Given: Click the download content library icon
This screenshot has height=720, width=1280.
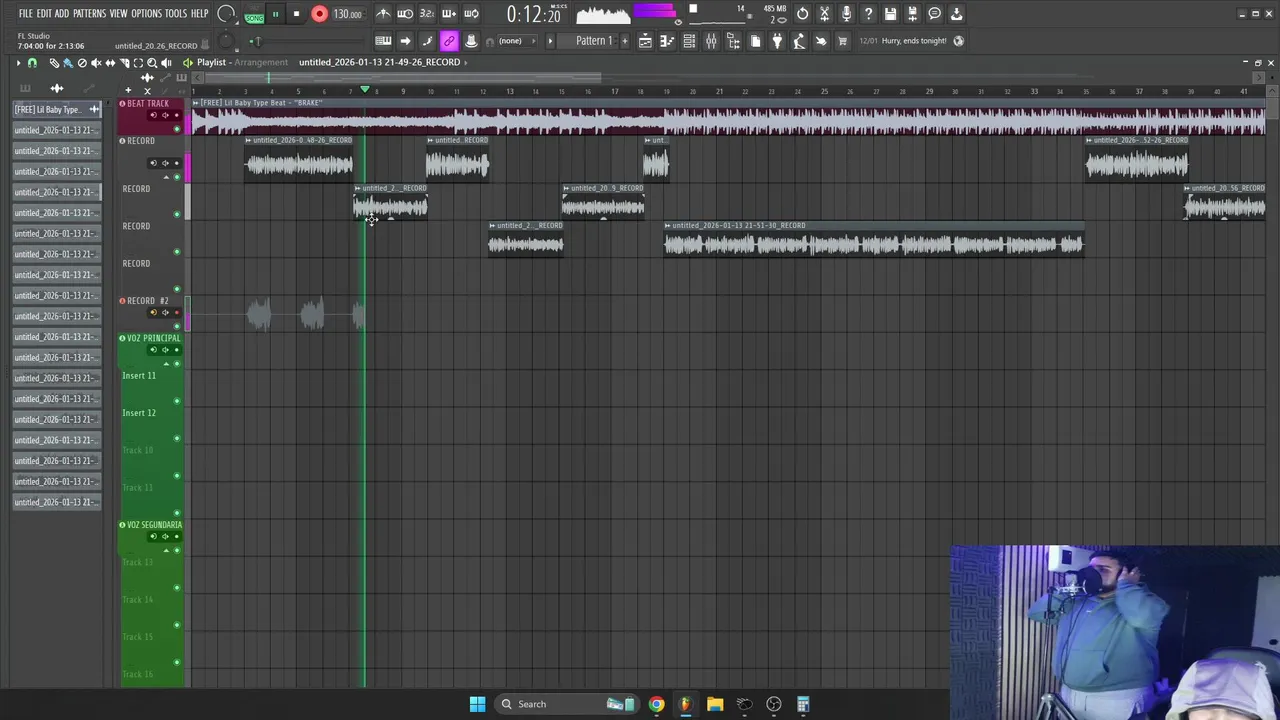Looking at the screenshot, I should pos(956,14).
